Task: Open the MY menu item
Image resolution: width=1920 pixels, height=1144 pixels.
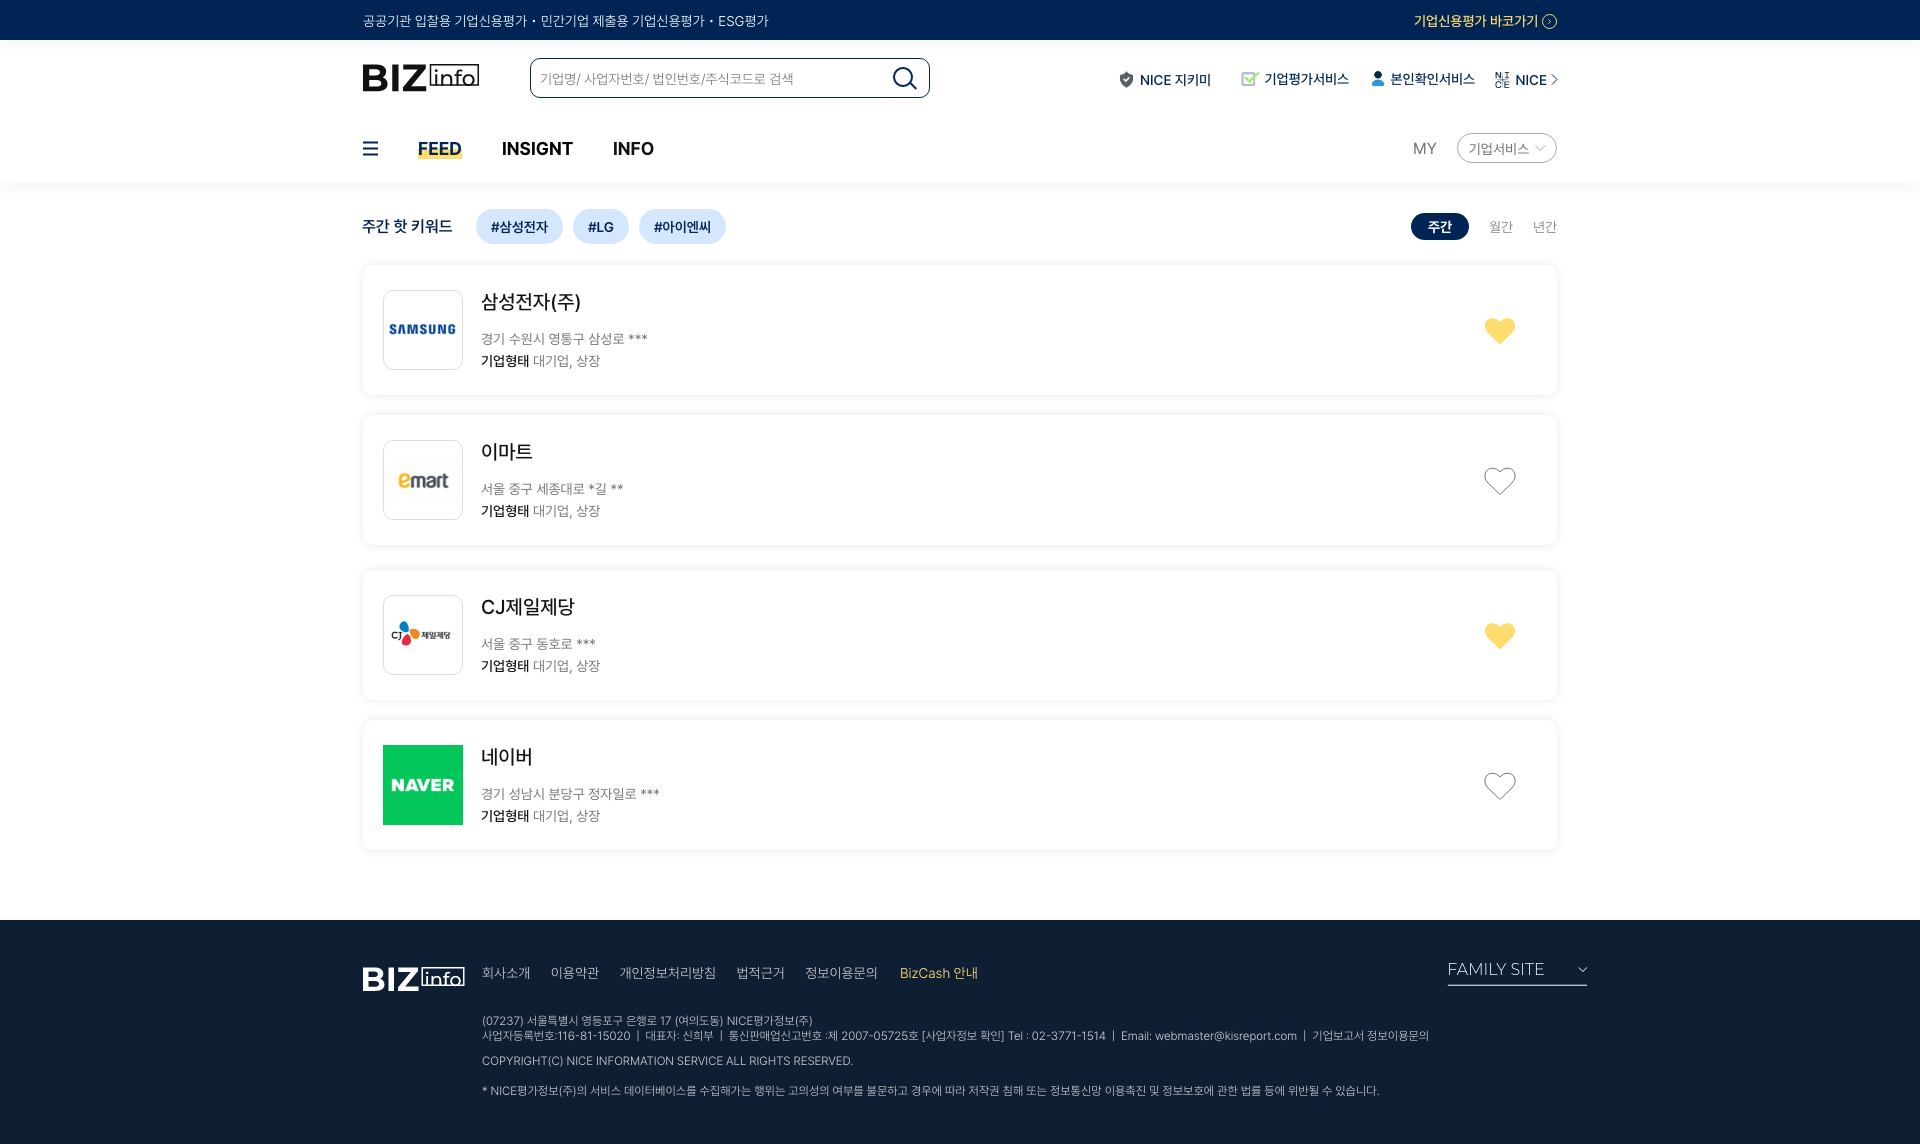Action: (x=1425, y=149)
